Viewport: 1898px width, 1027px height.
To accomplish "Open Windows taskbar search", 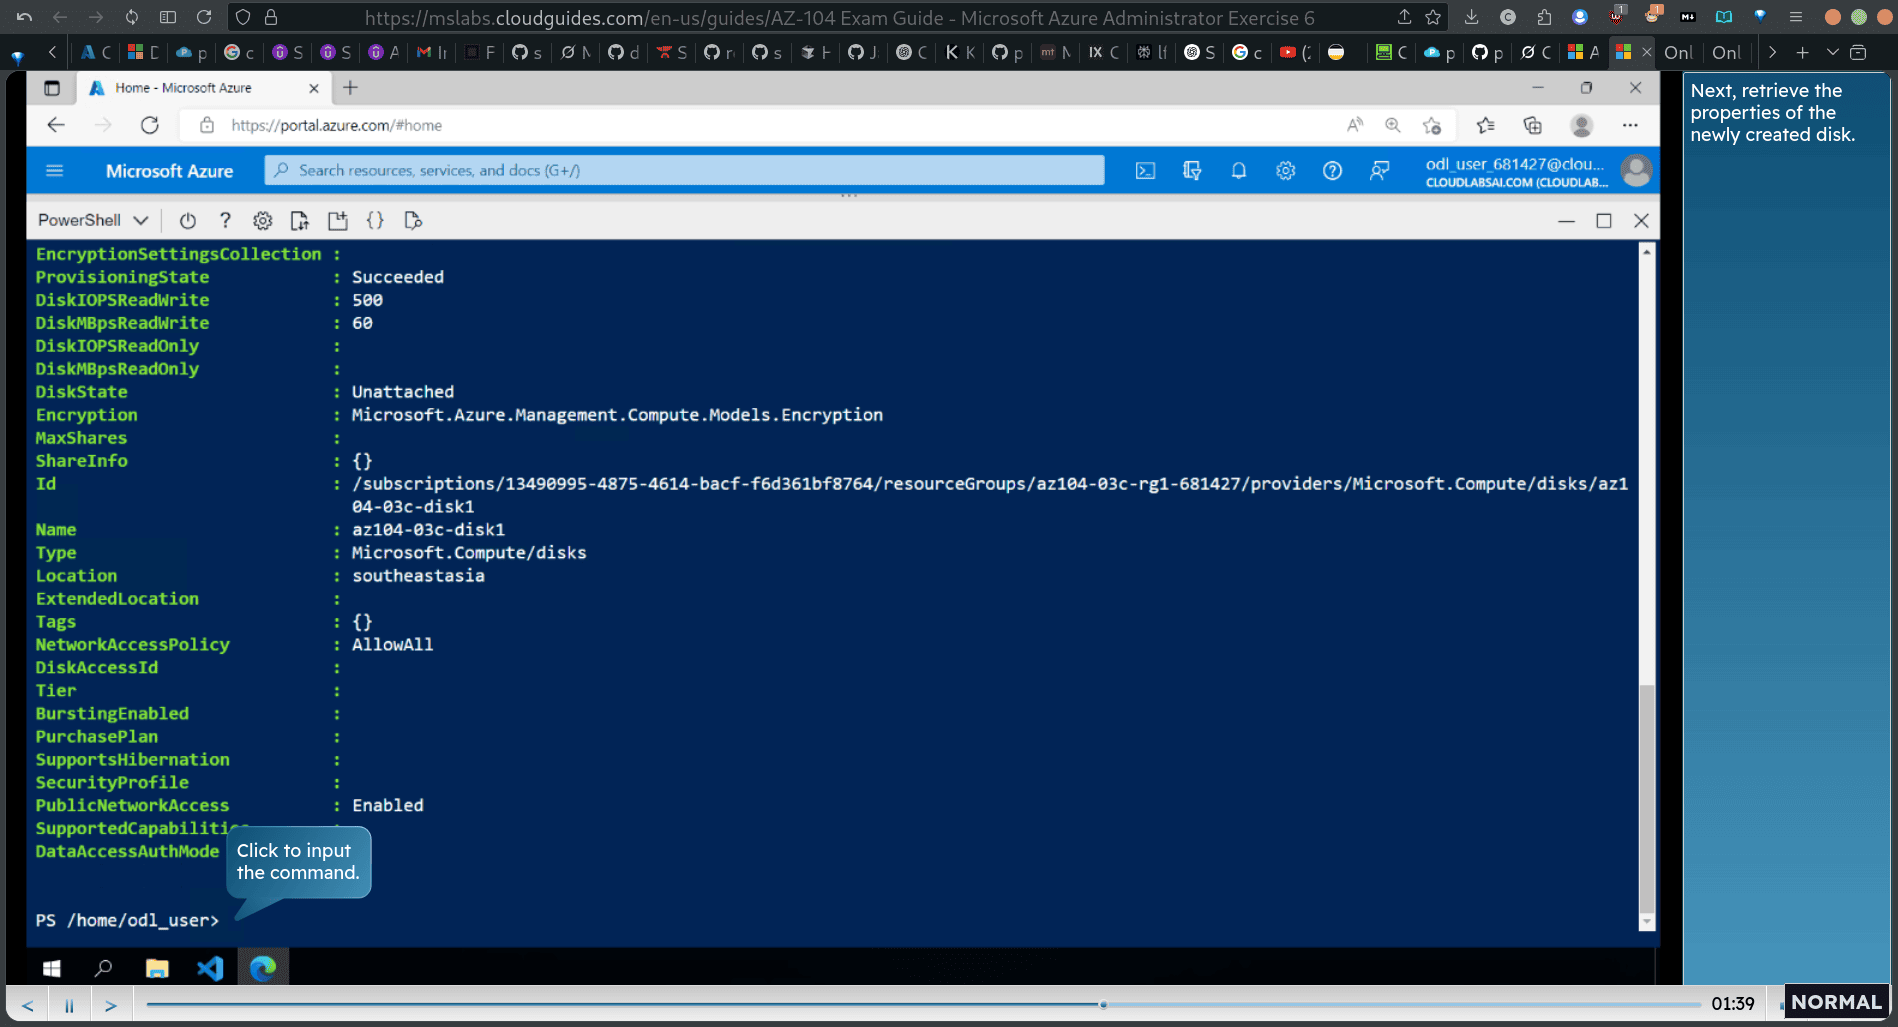I will [x=103, y=968].
